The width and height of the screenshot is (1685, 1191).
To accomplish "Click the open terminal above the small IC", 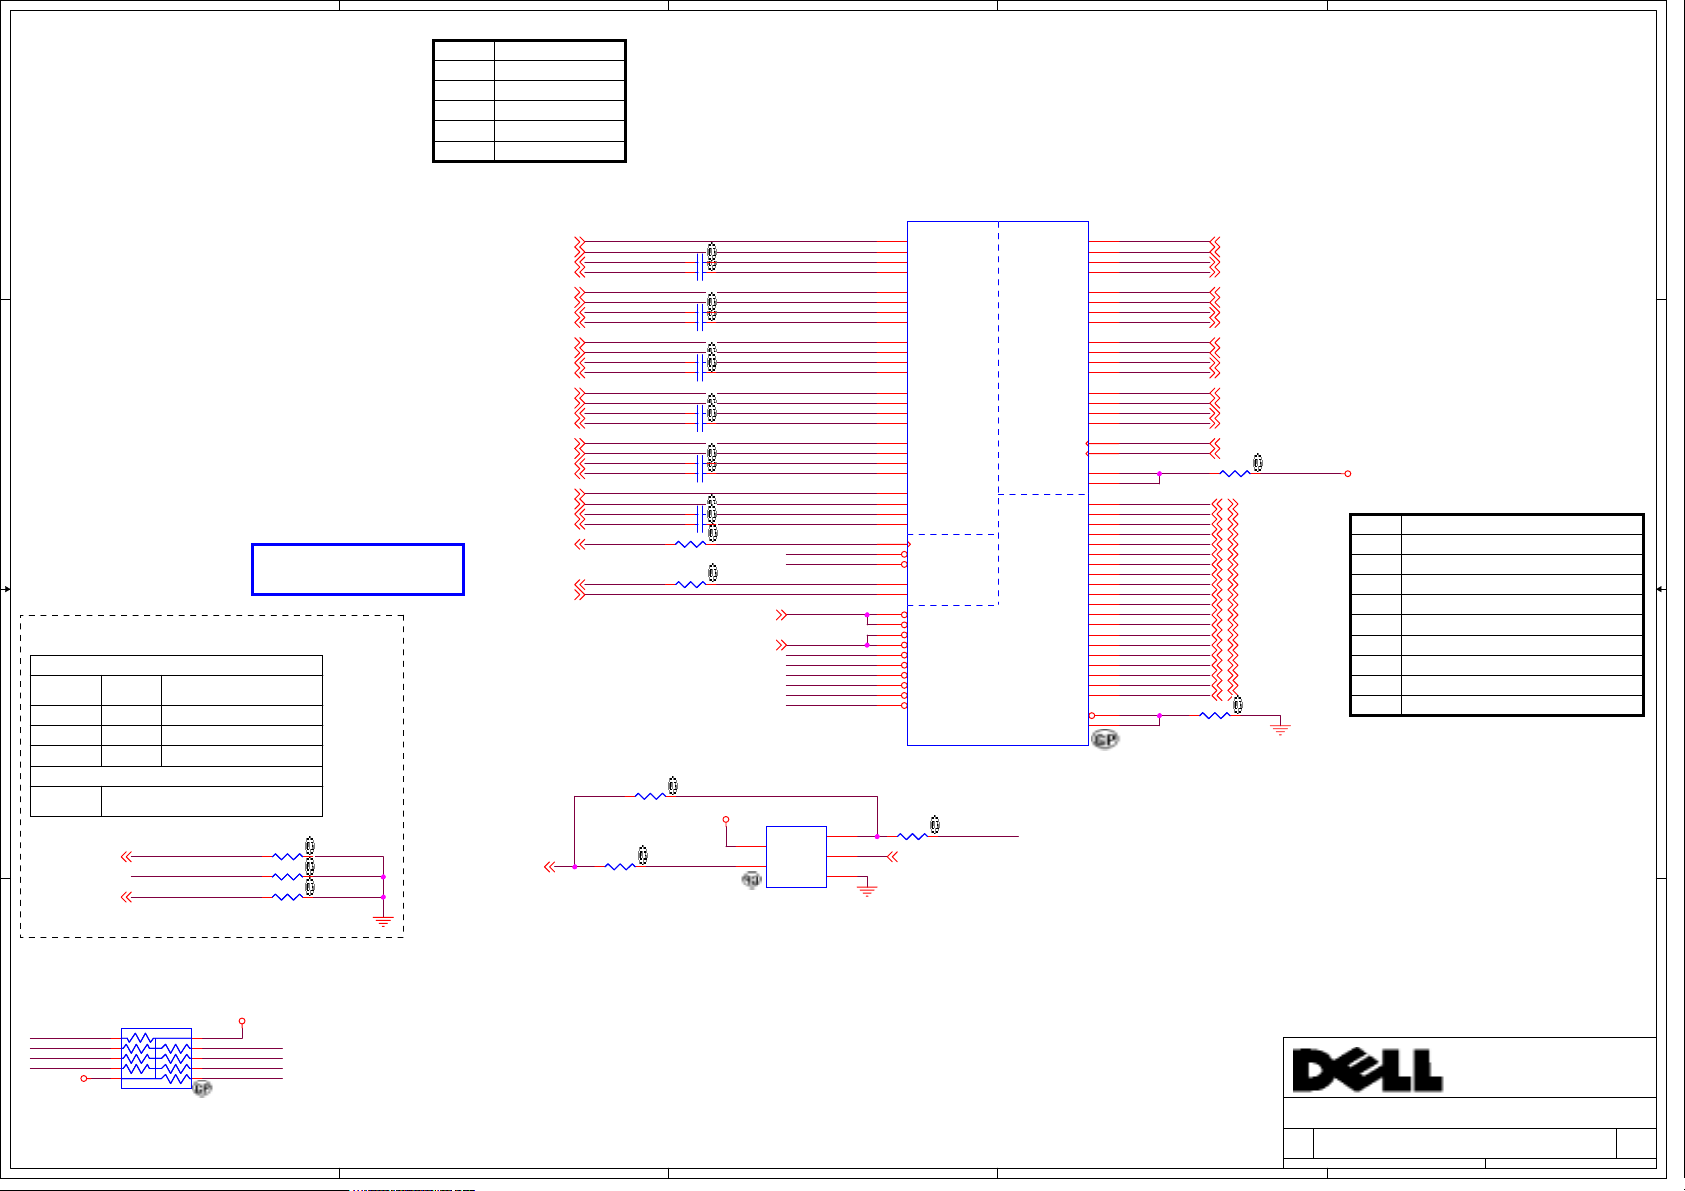I will click(x=726, y=820).
